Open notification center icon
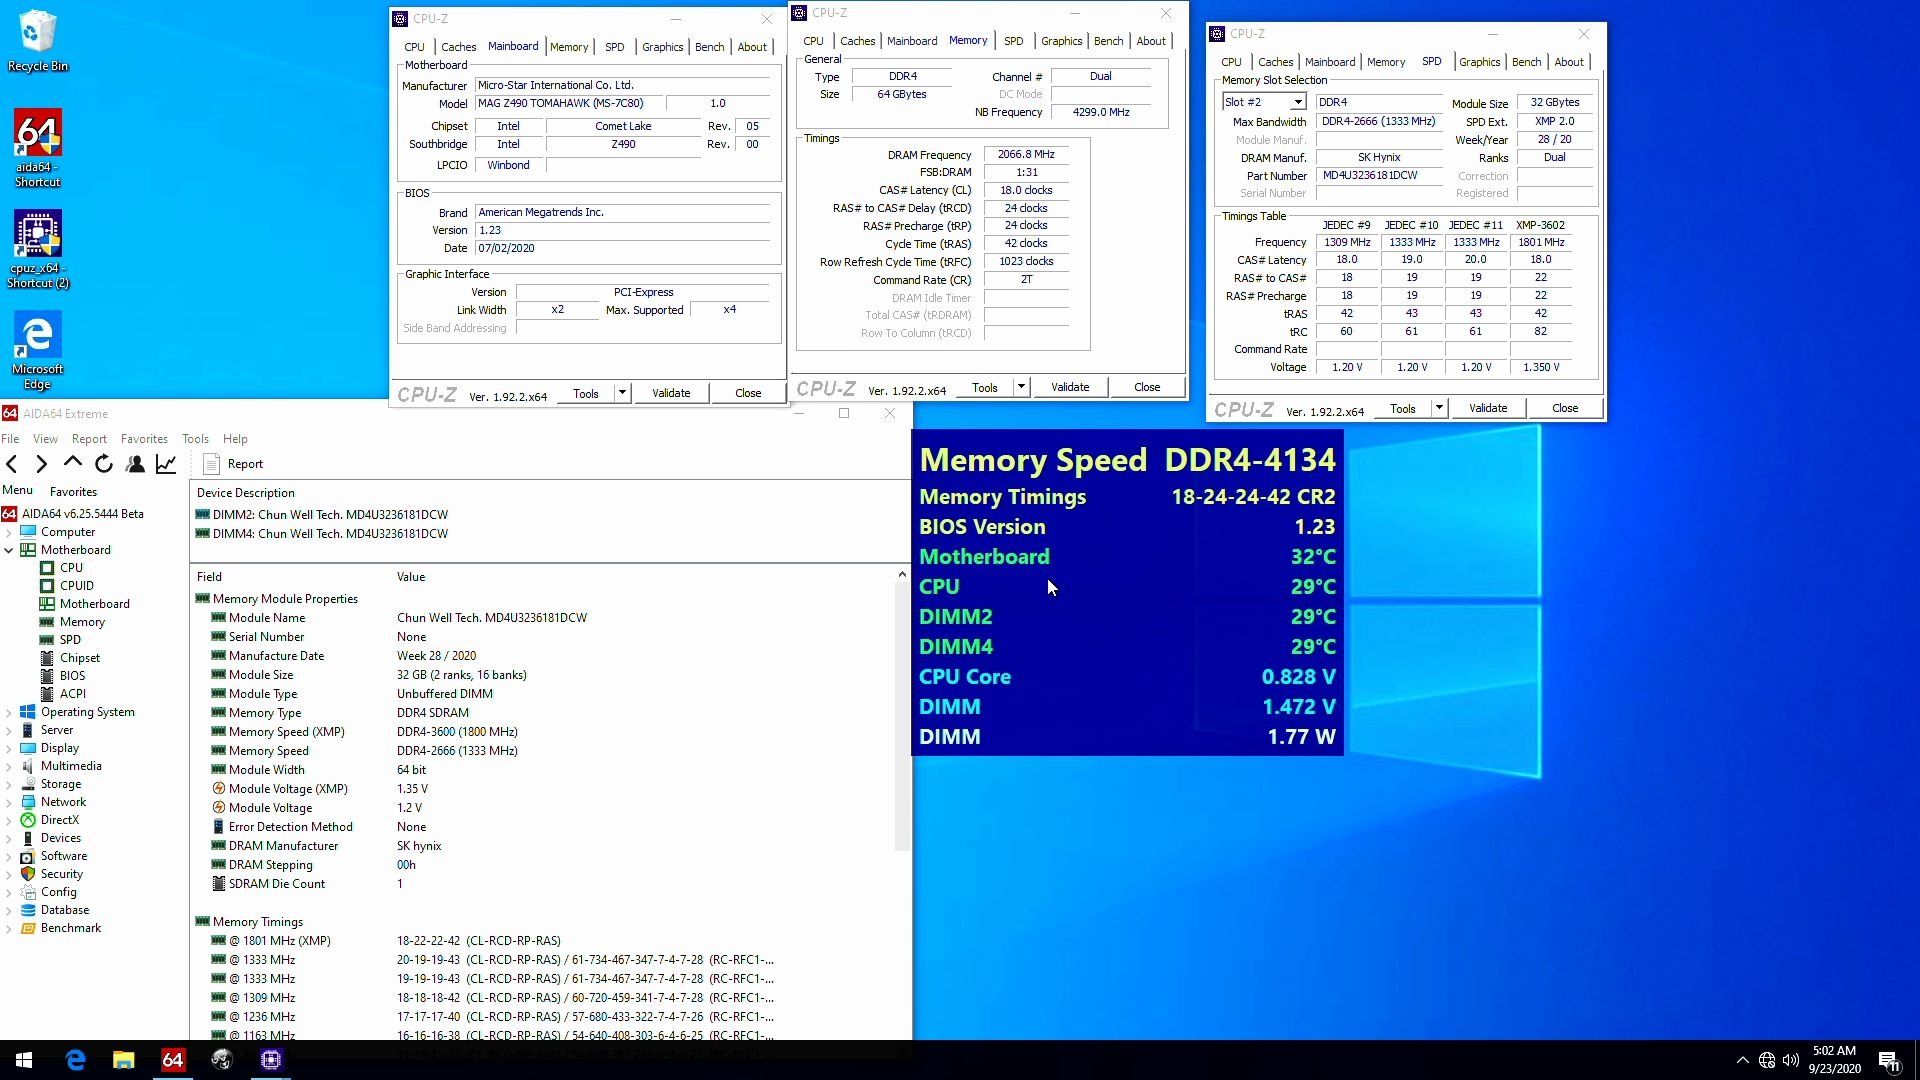Image resolution: width=1920 pixels, height=1080 pixels. tap(1889, 1061)
